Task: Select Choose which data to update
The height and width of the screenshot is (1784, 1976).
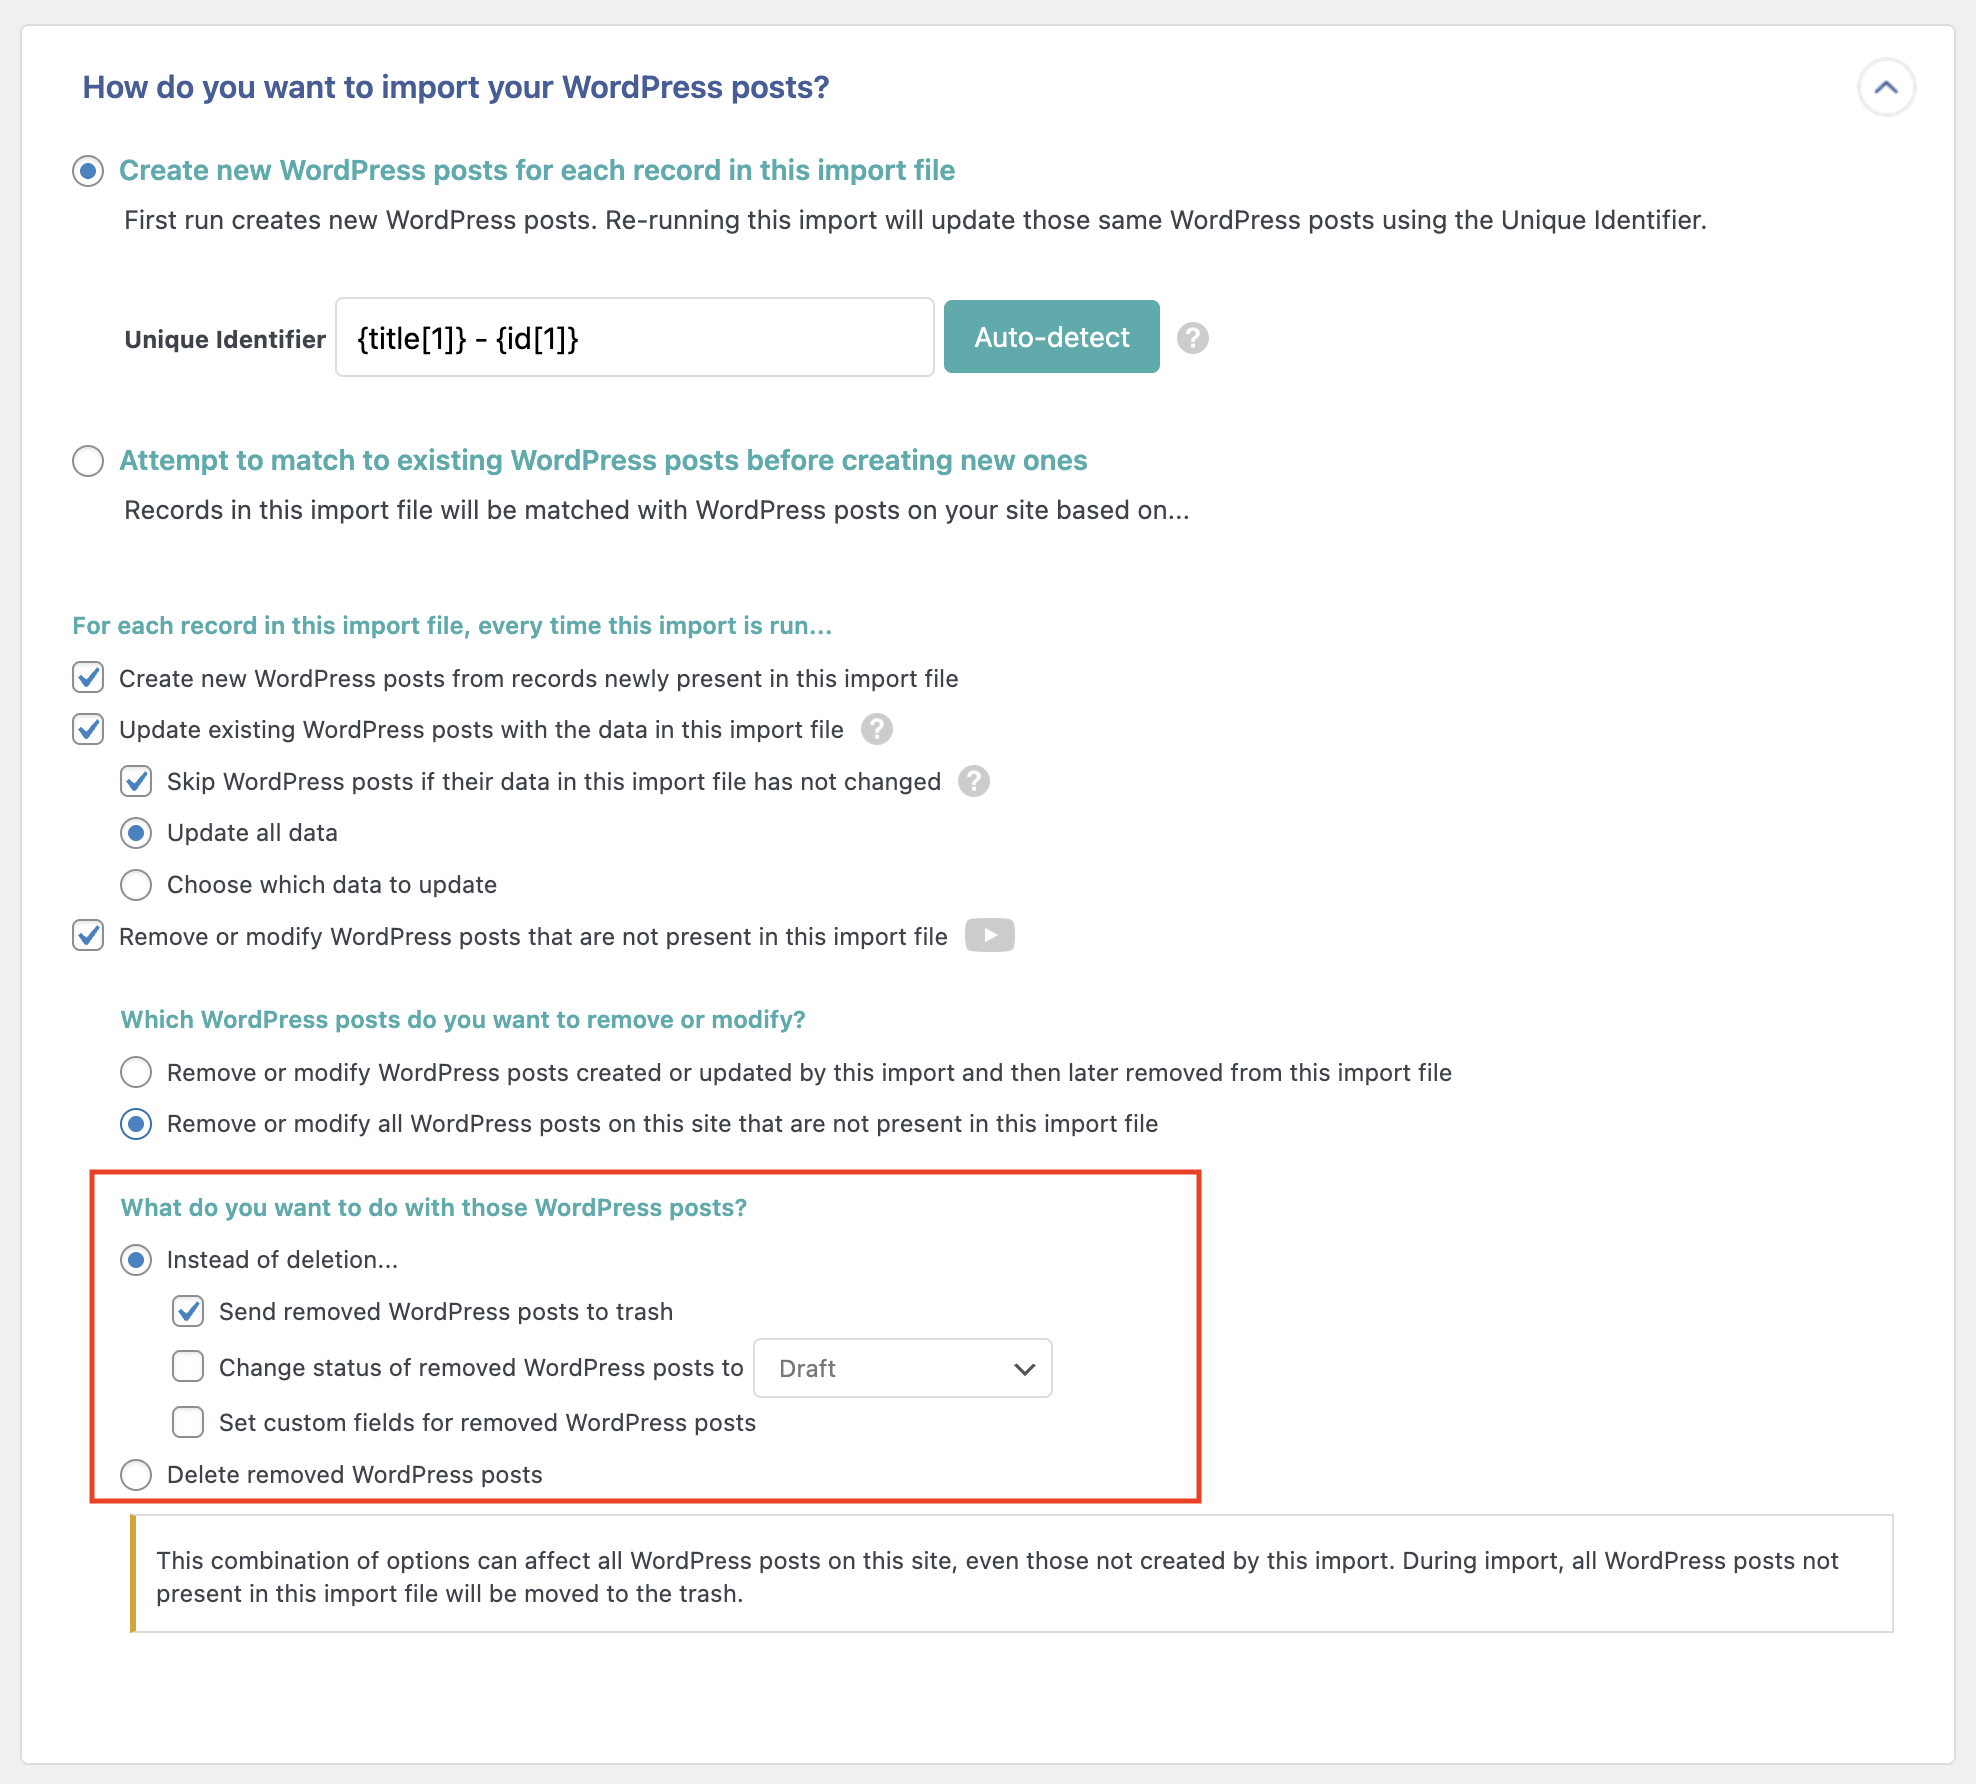Action: [x=136, y=885]
